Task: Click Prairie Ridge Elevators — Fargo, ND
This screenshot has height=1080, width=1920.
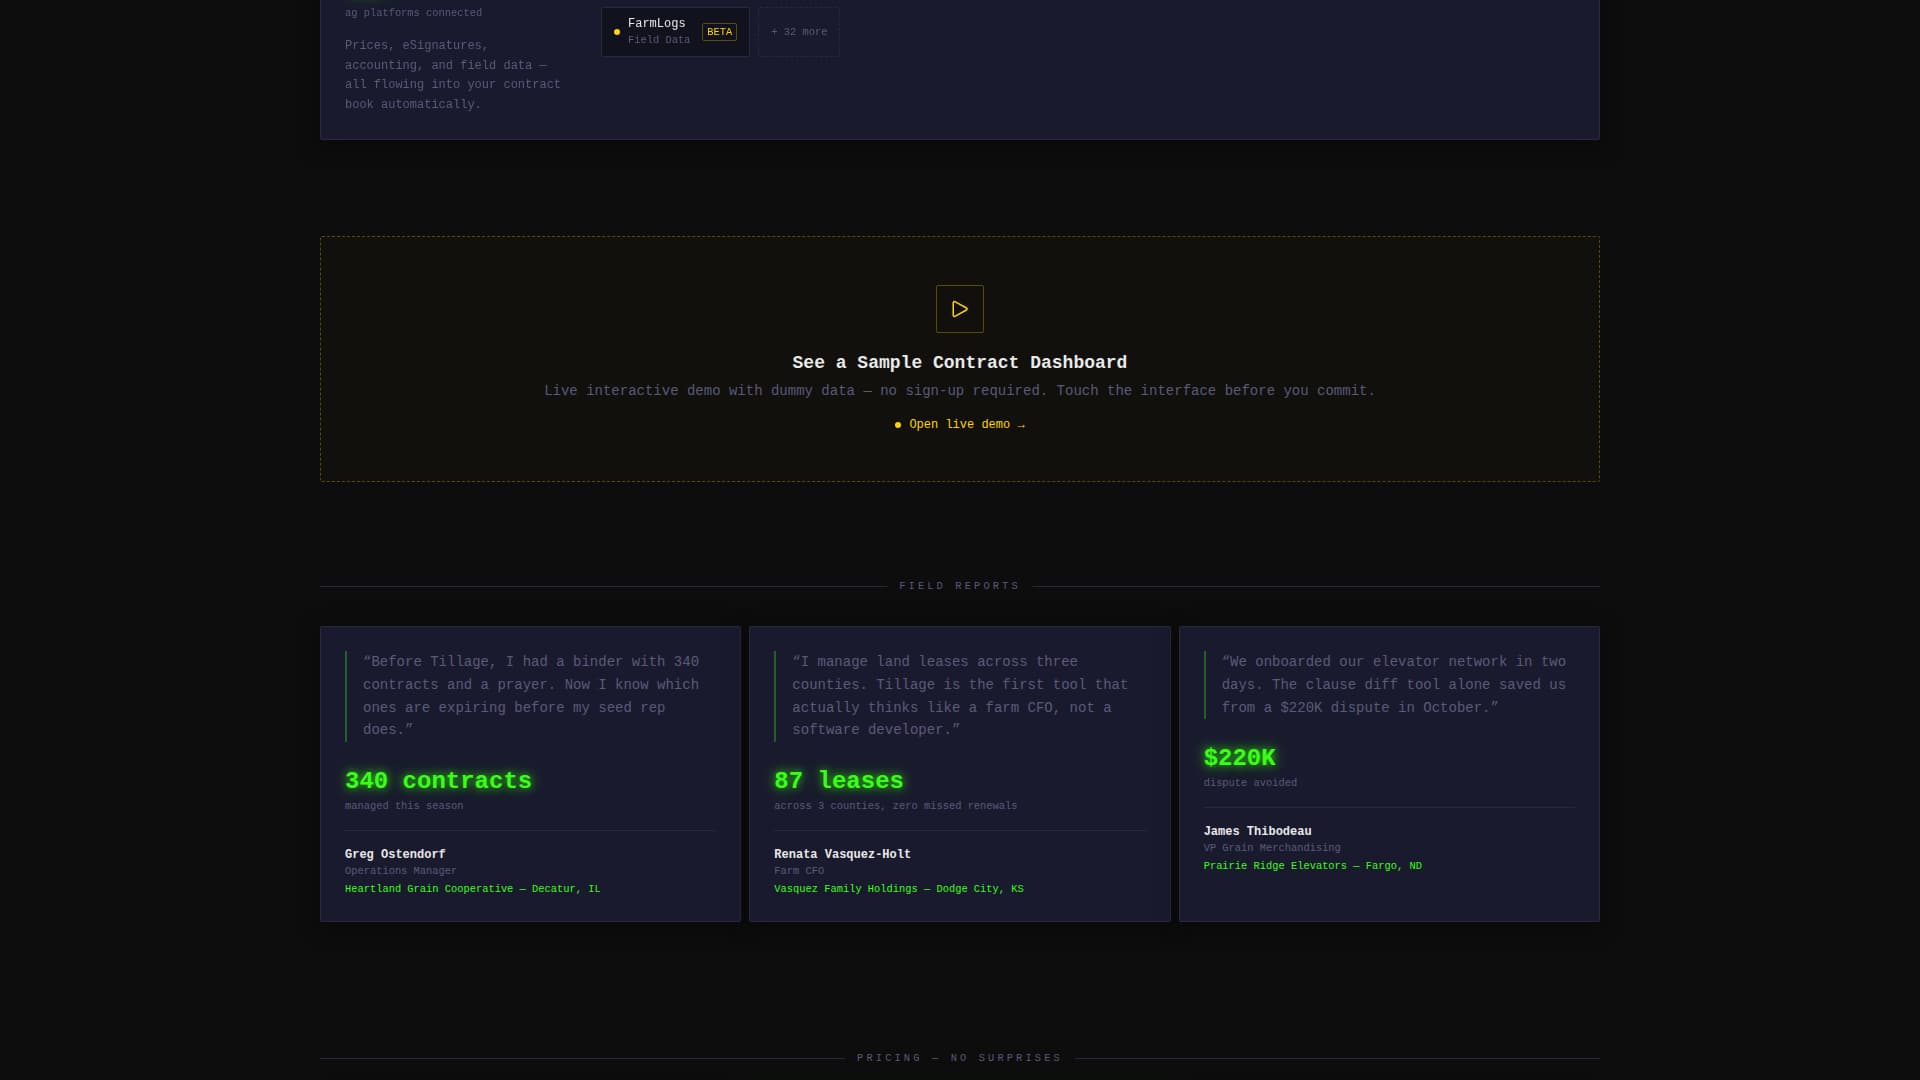Action: [1312, 866]
